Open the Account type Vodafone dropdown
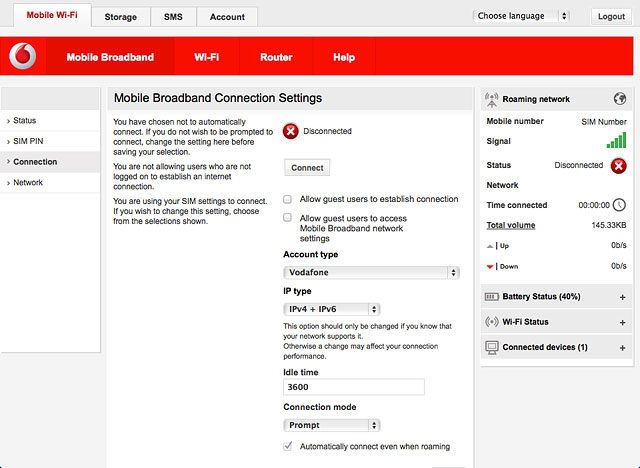 [371, 273]
